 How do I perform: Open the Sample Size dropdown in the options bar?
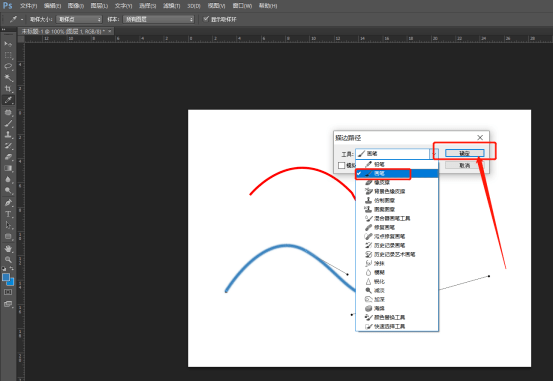(x=79, y=19)
